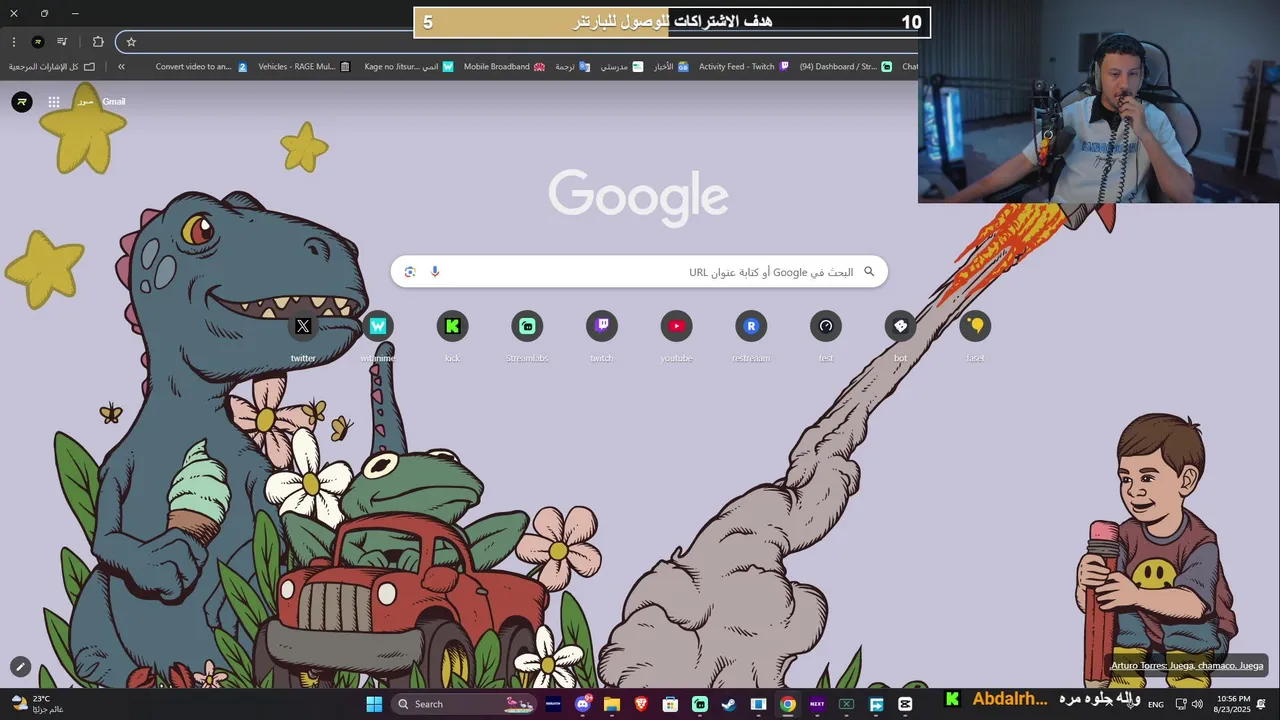Open the volume and network quick settings

click(1189, 705)
